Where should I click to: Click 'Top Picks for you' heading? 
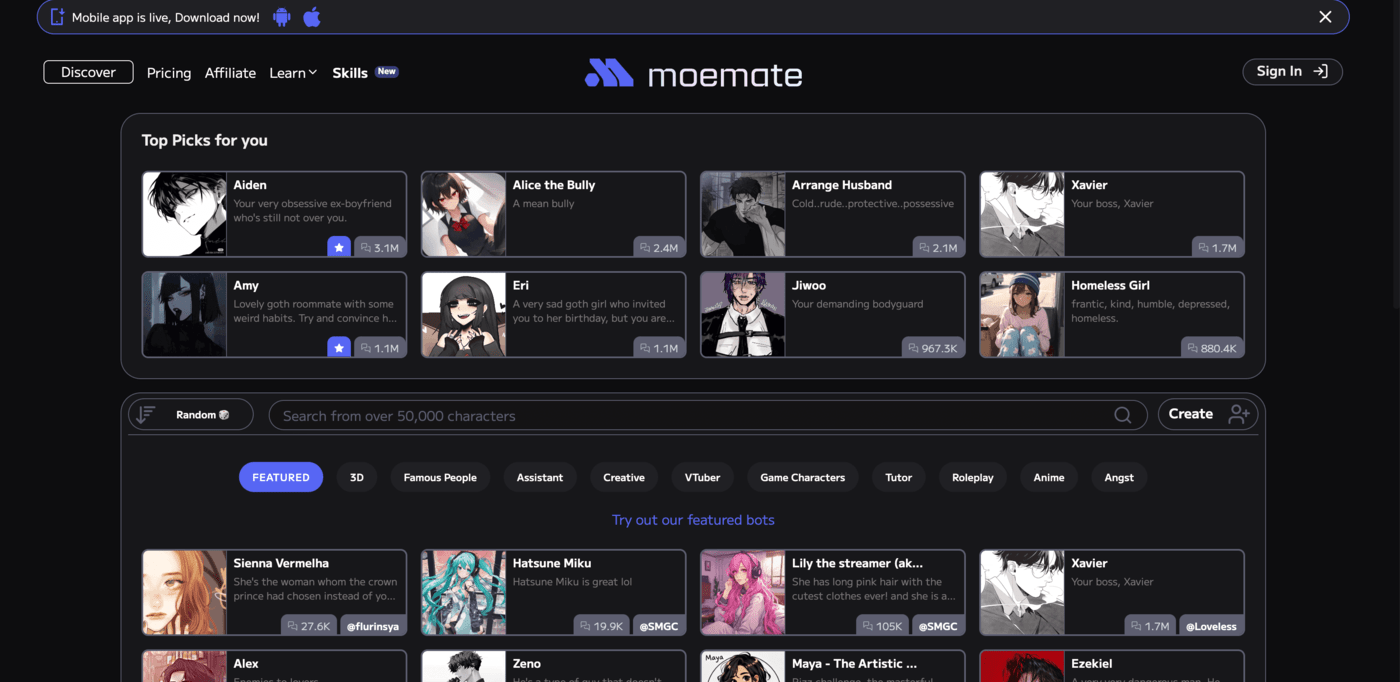[205, 140]
